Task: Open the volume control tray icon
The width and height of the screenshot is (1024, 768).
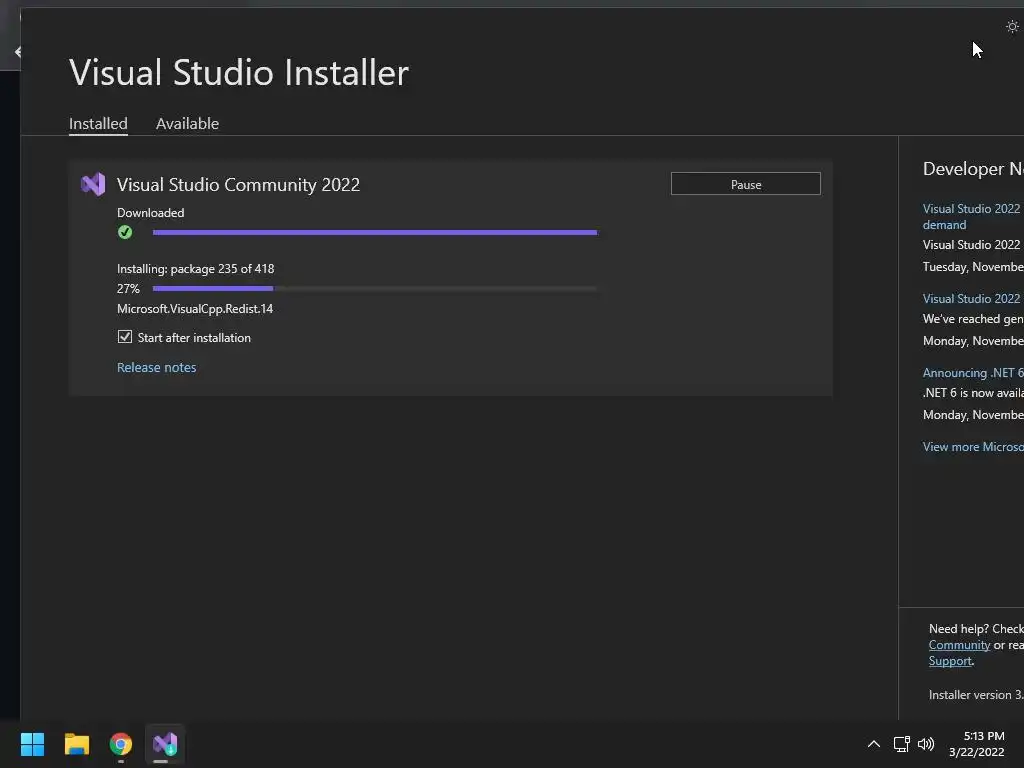Action: tap(926, 744)
